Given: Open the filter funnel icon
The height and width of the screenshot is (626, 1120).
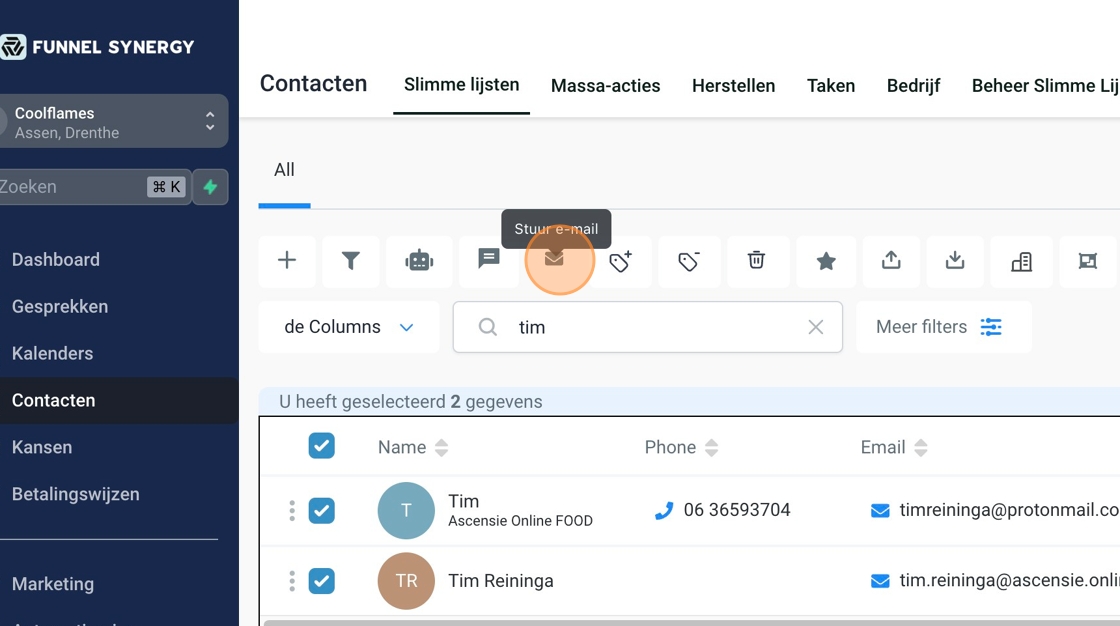Looking at the screenshot, I should pyautogui.click(x=351, y=261).
